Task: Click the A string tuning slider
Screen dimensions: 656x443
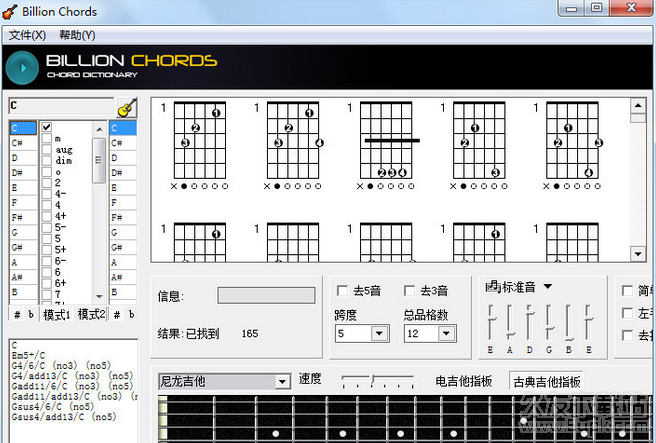Action: click(510, 322)
